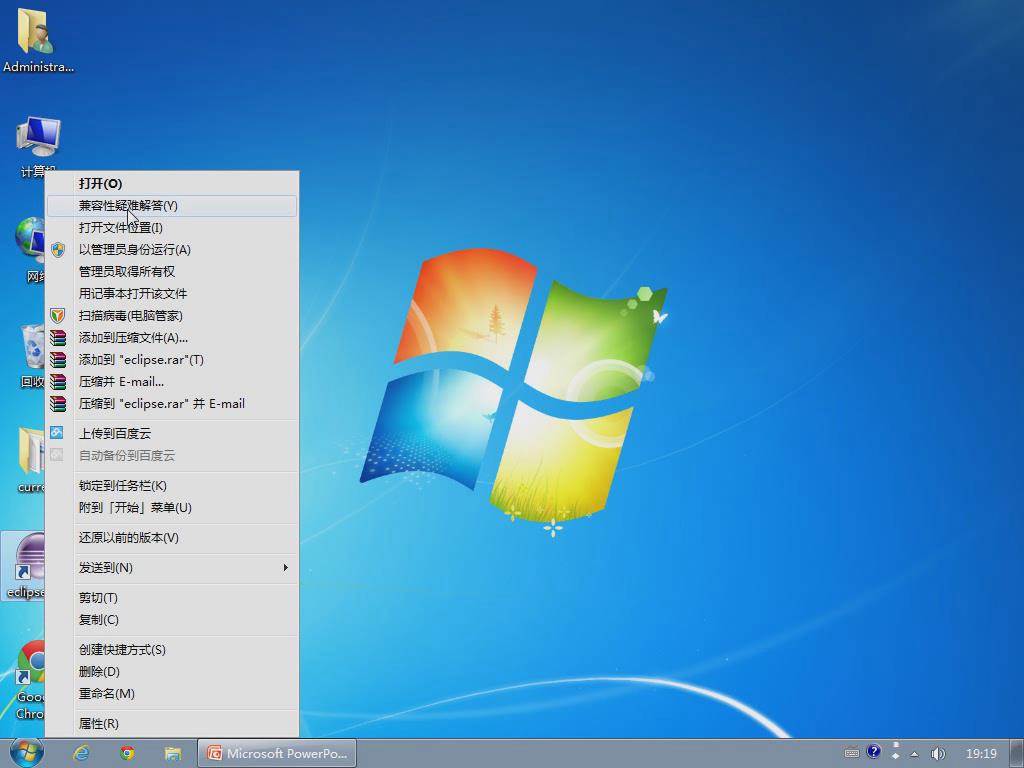
Task: Open 属性(R) properties entry
Action: (172, 724)
